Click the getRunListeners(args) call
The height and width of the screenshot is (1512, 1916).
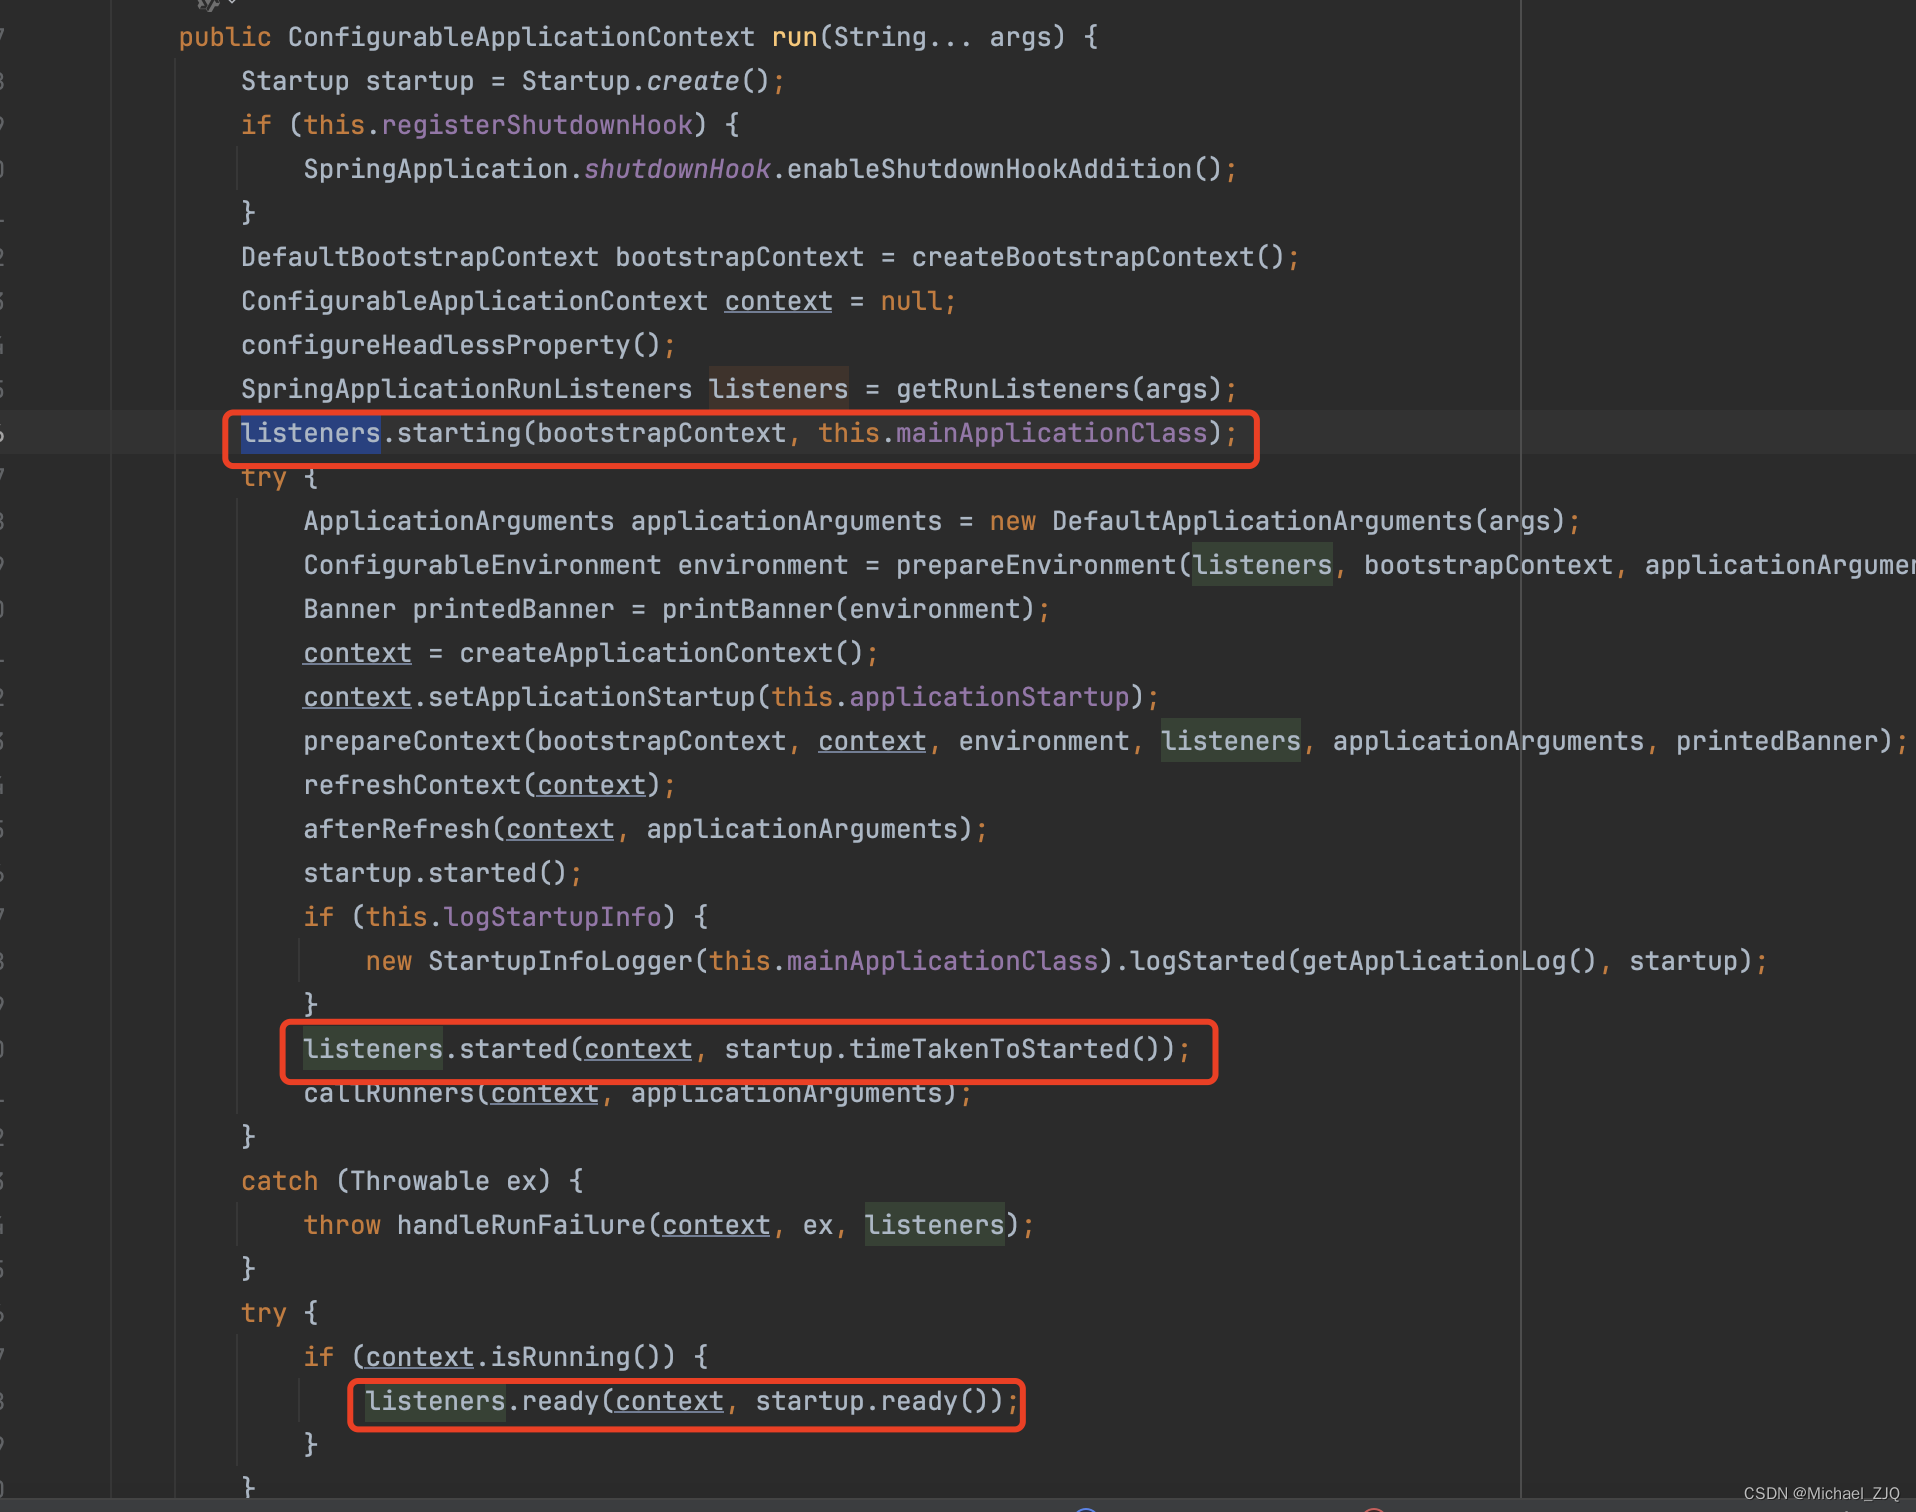pyautogui.click(x=1059, y=389)
